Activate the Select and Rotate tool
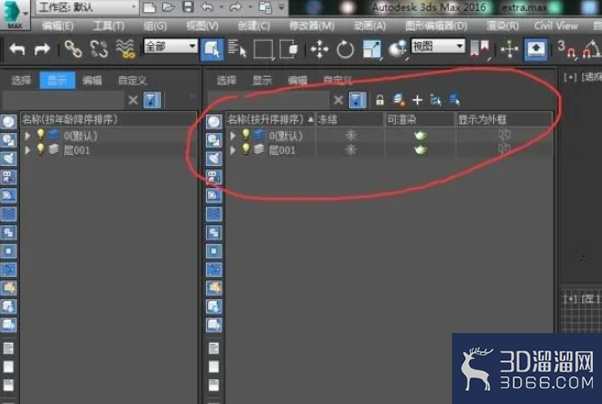The height and width of the screenshot is (404, 602). (345, 49)
